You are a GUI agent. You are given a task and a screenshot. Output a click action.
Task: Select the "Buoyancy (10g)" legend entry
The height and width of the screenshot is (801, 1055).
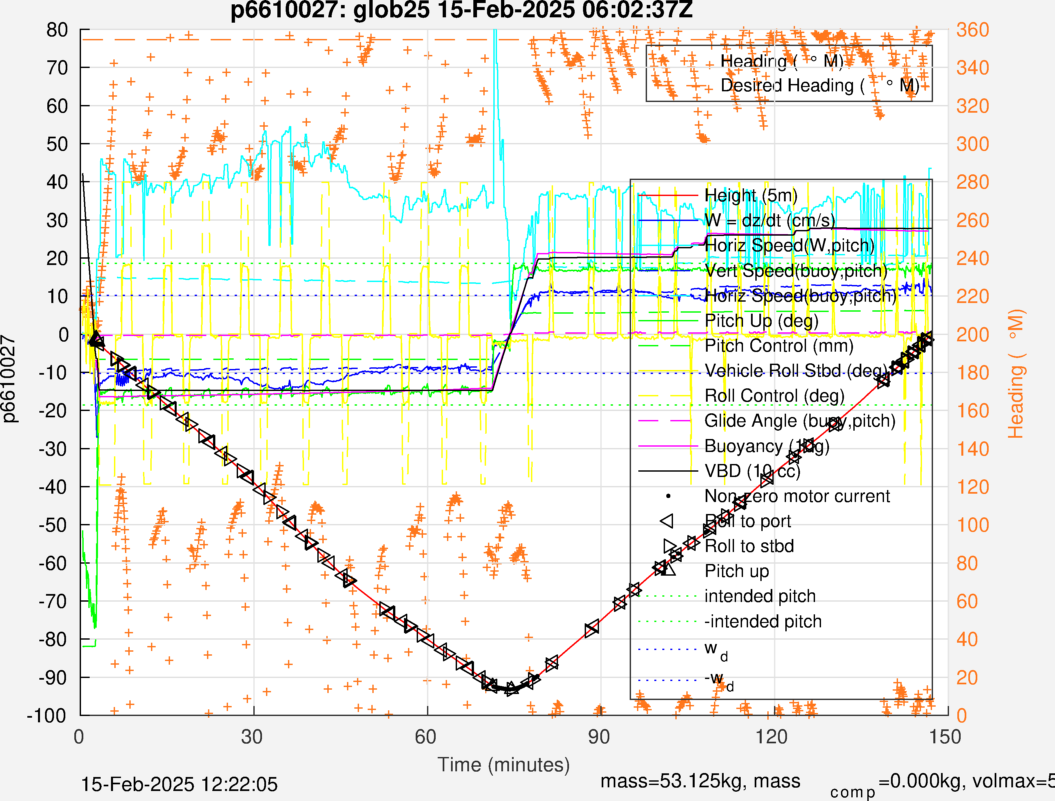pyautogui.click(x=767, y=446)
